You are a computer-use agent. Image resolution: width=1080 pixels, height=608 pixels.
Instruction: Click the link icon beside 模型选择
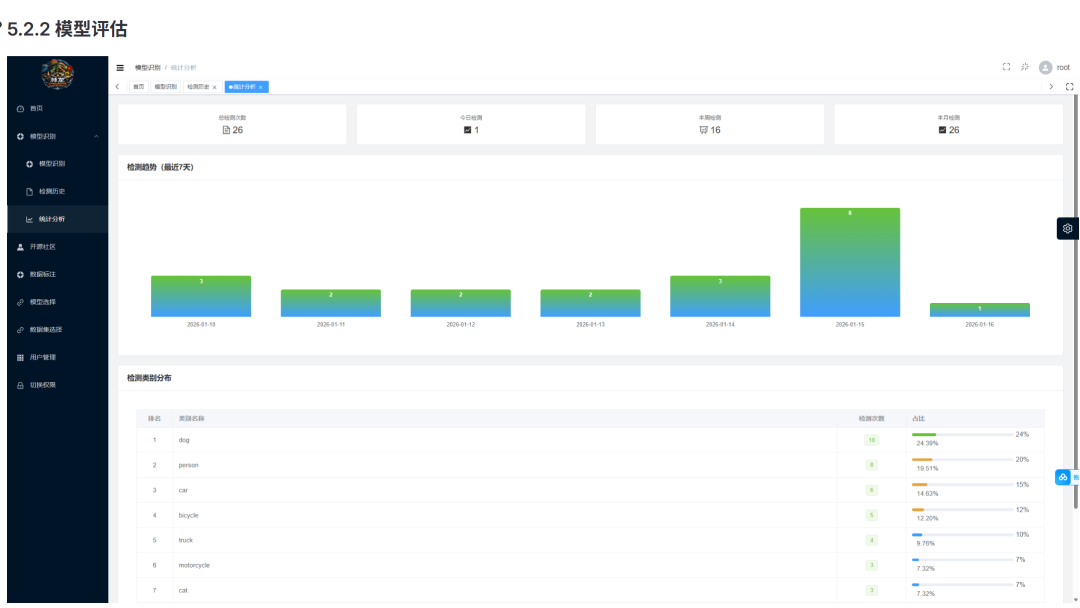[x=20, y=302]
